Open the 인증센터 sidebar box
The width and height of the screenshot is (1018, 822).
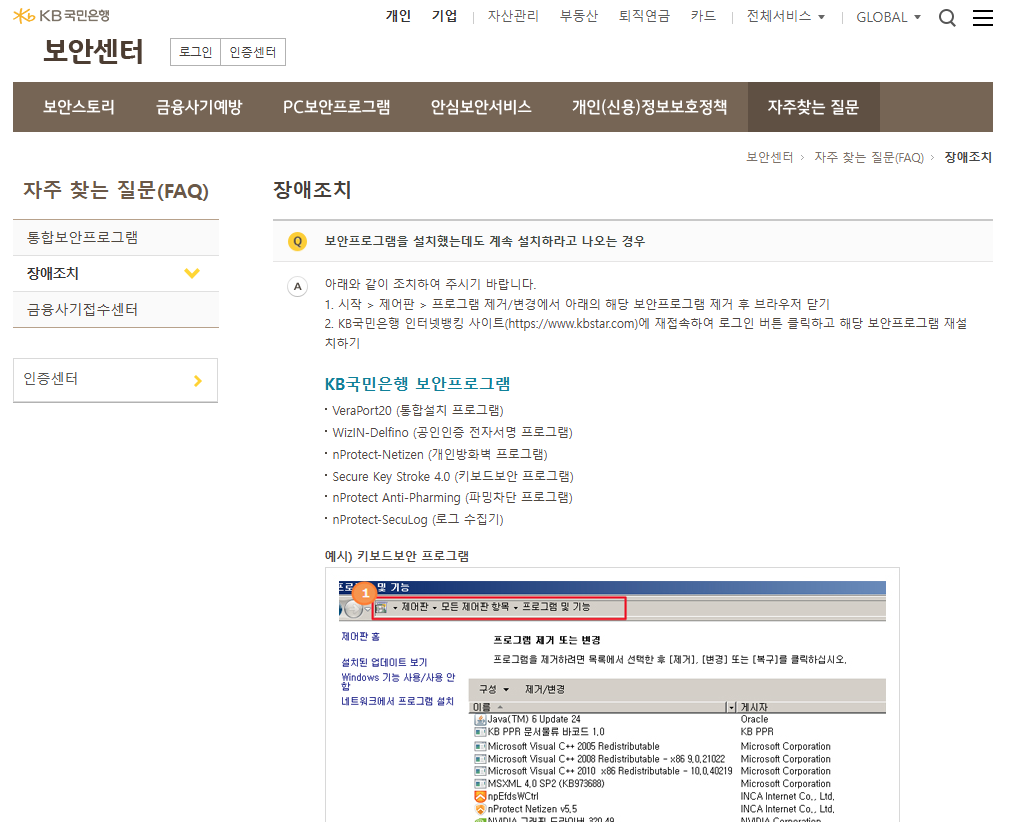116,380
